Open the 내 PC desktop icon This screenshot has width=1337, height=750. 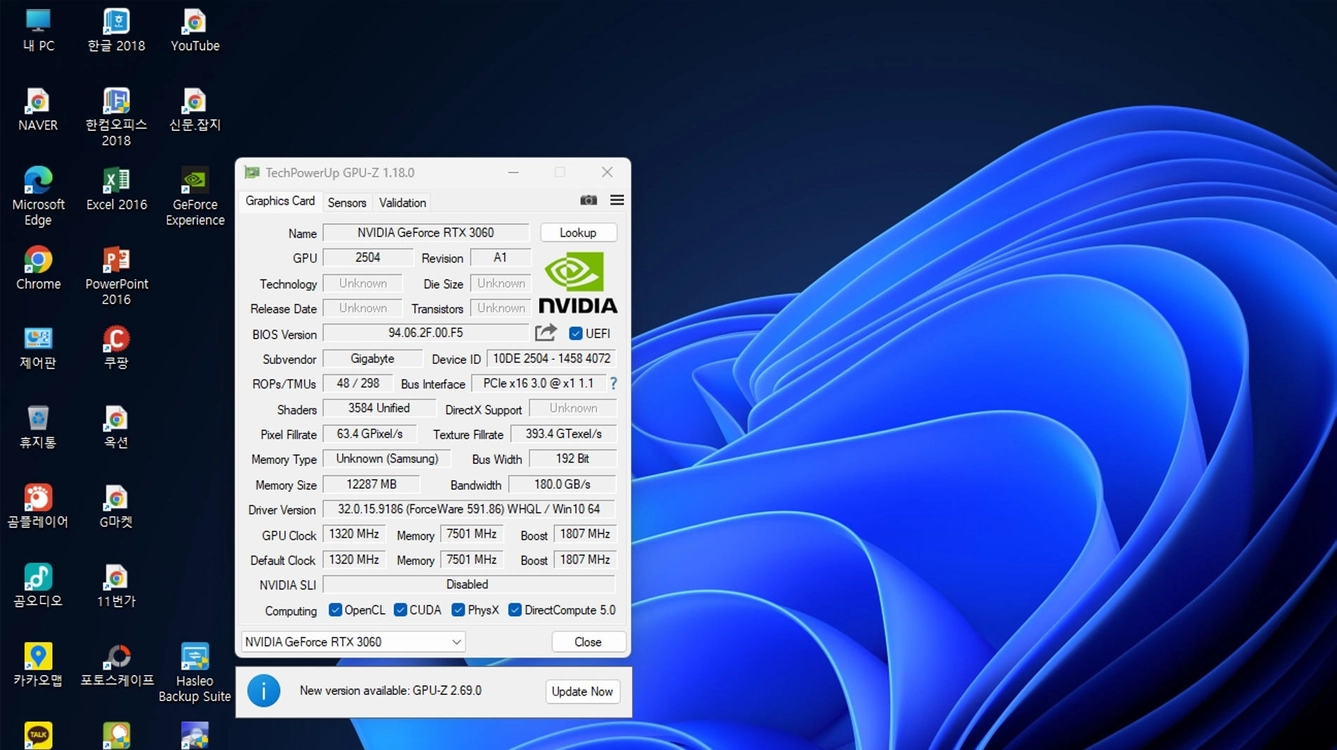38,30
